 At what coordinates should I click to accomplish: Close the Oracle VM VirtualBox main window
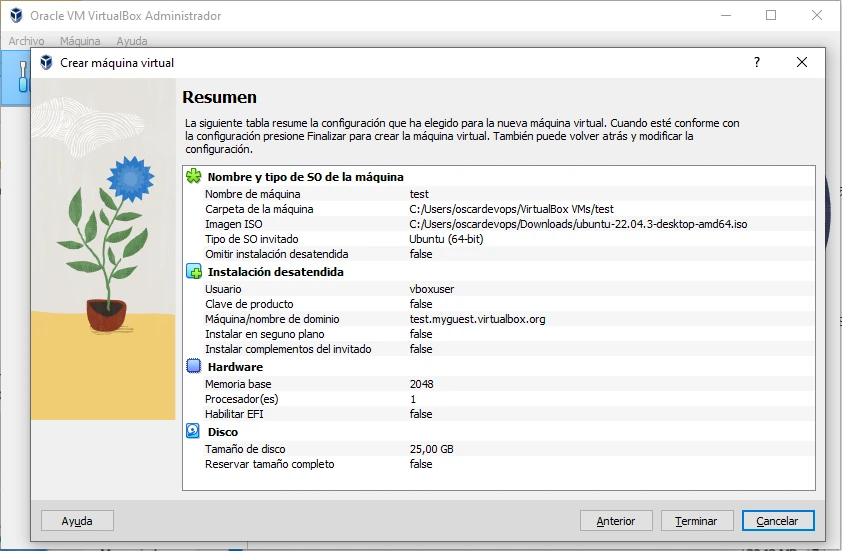(817, 15)
